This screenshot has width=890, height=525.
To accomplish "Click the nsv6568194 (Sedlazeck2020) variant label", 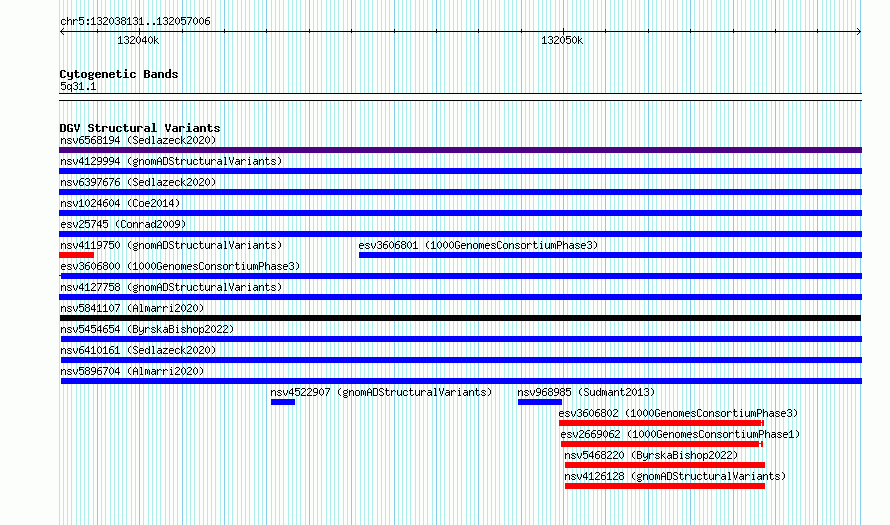I will [138, 140].
